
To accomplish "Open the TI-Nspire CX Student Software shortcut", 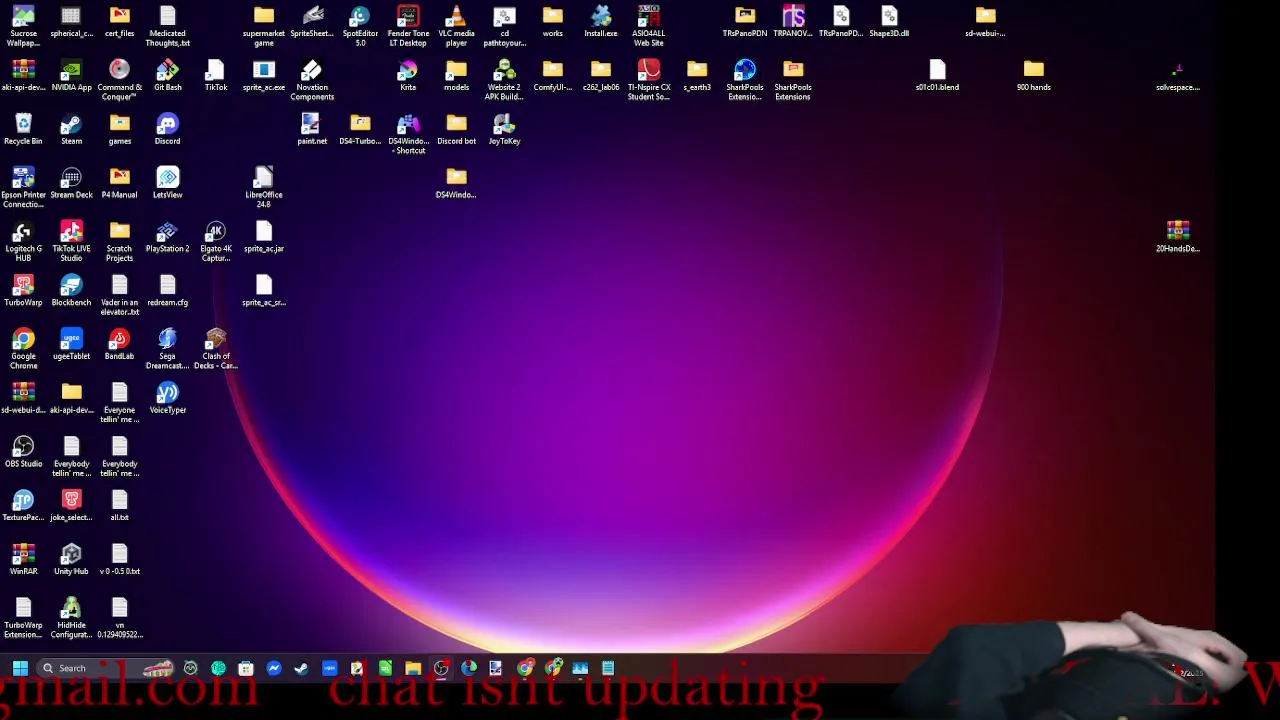I will coord(648,80).
